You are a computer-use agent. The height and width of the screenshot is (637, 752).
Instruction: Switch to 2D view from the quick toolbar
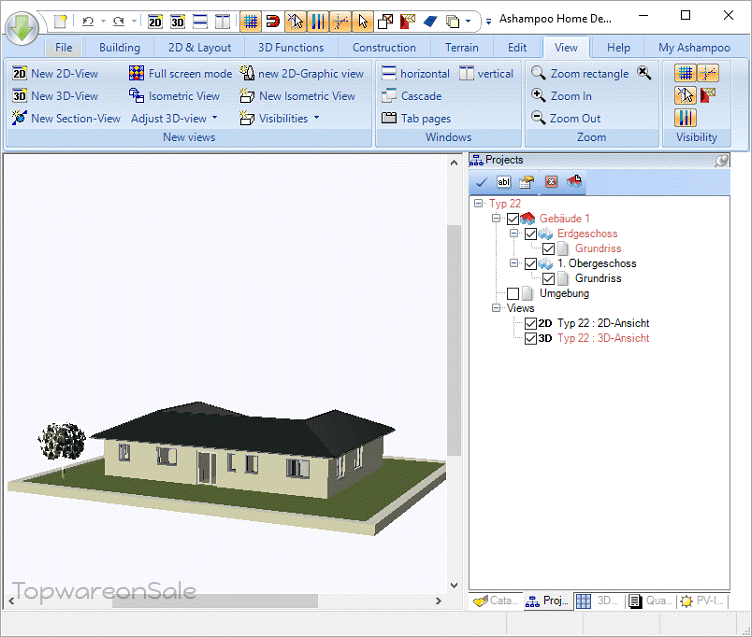[155, 22]
